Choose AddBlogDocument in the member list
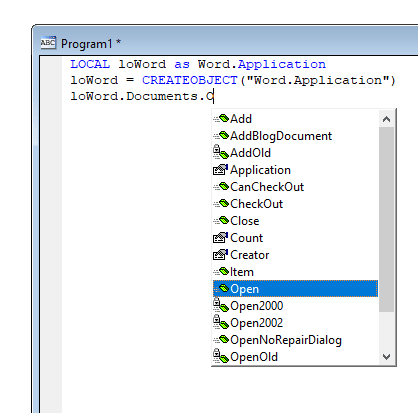The width and height of the screenshot is (418, 413). tap(295, 136)
